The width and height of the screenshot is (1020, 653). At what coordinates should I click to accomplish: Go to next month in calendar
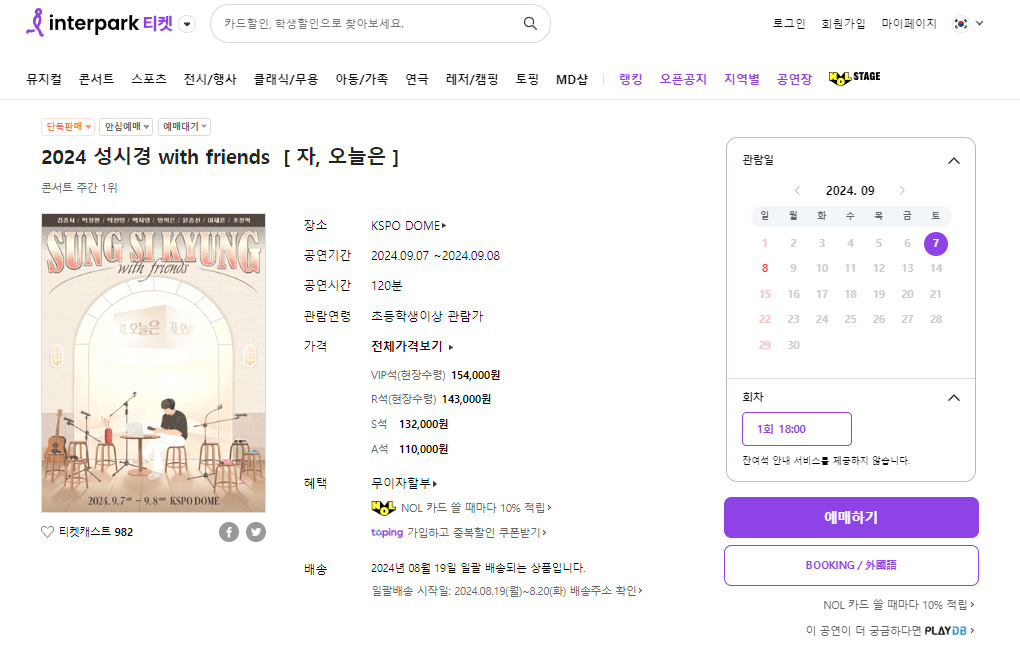click(902, 191)
